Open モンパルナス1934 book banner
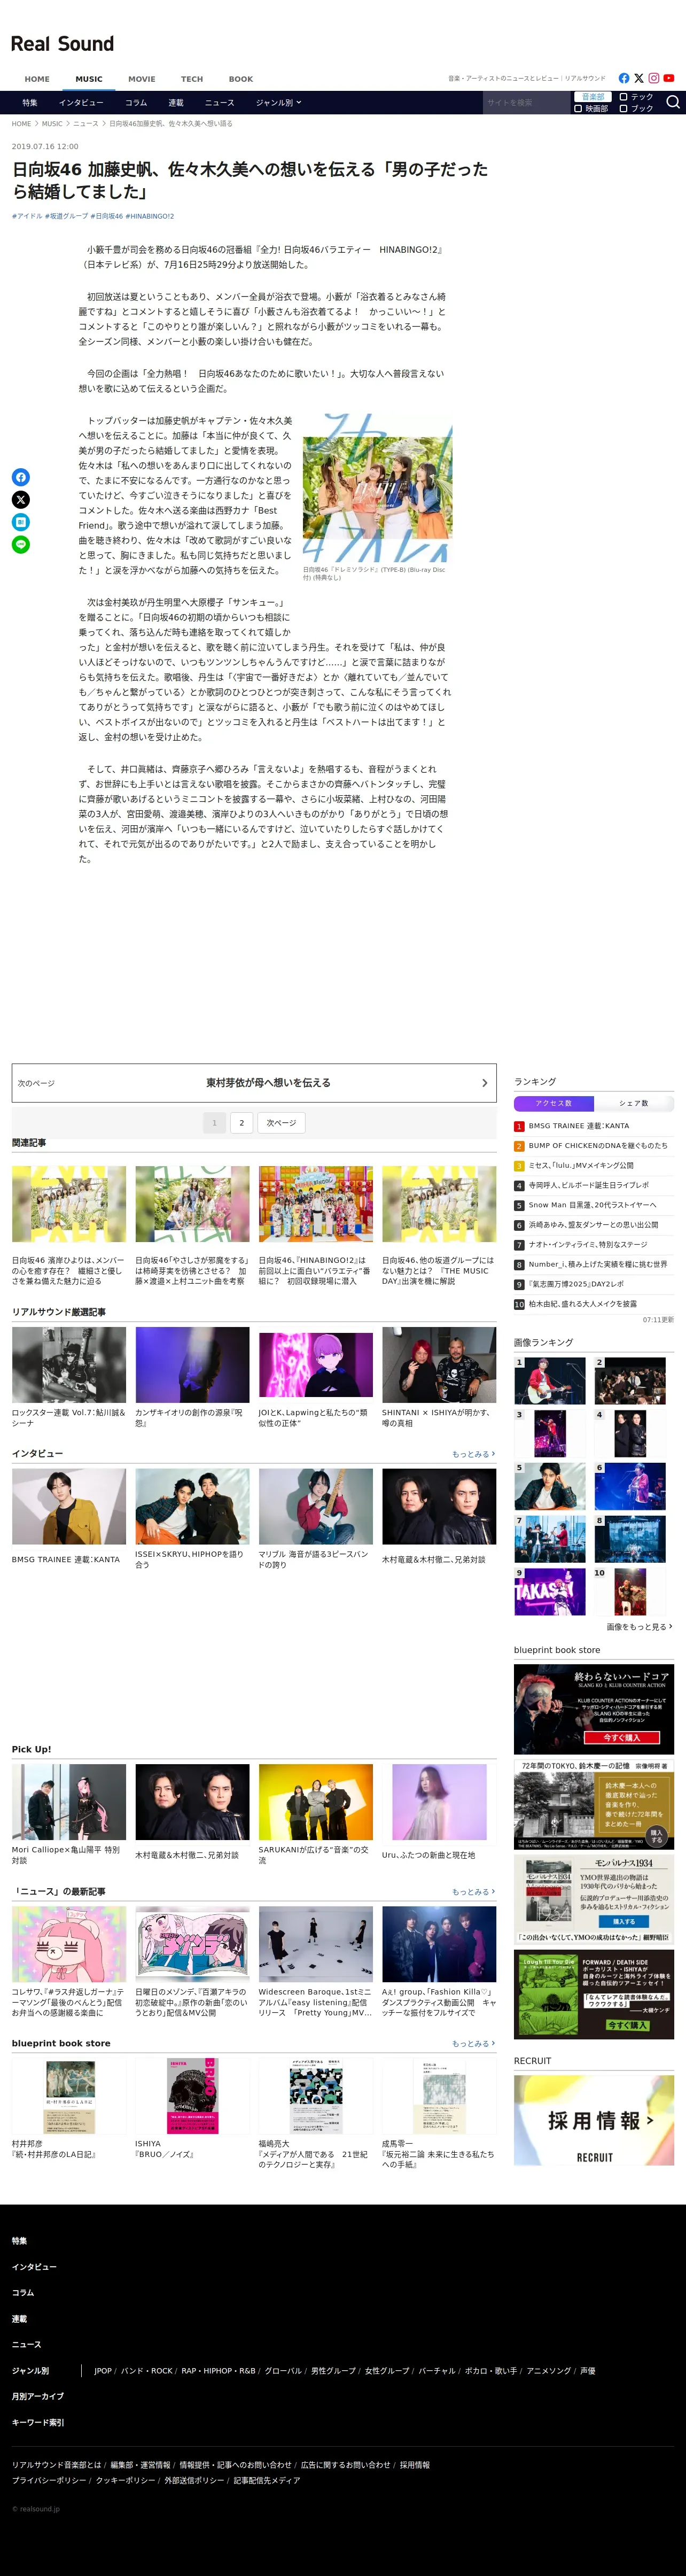Viewport: 686px width, 2576px height. pyautogui.click(x=594, y=1900)
